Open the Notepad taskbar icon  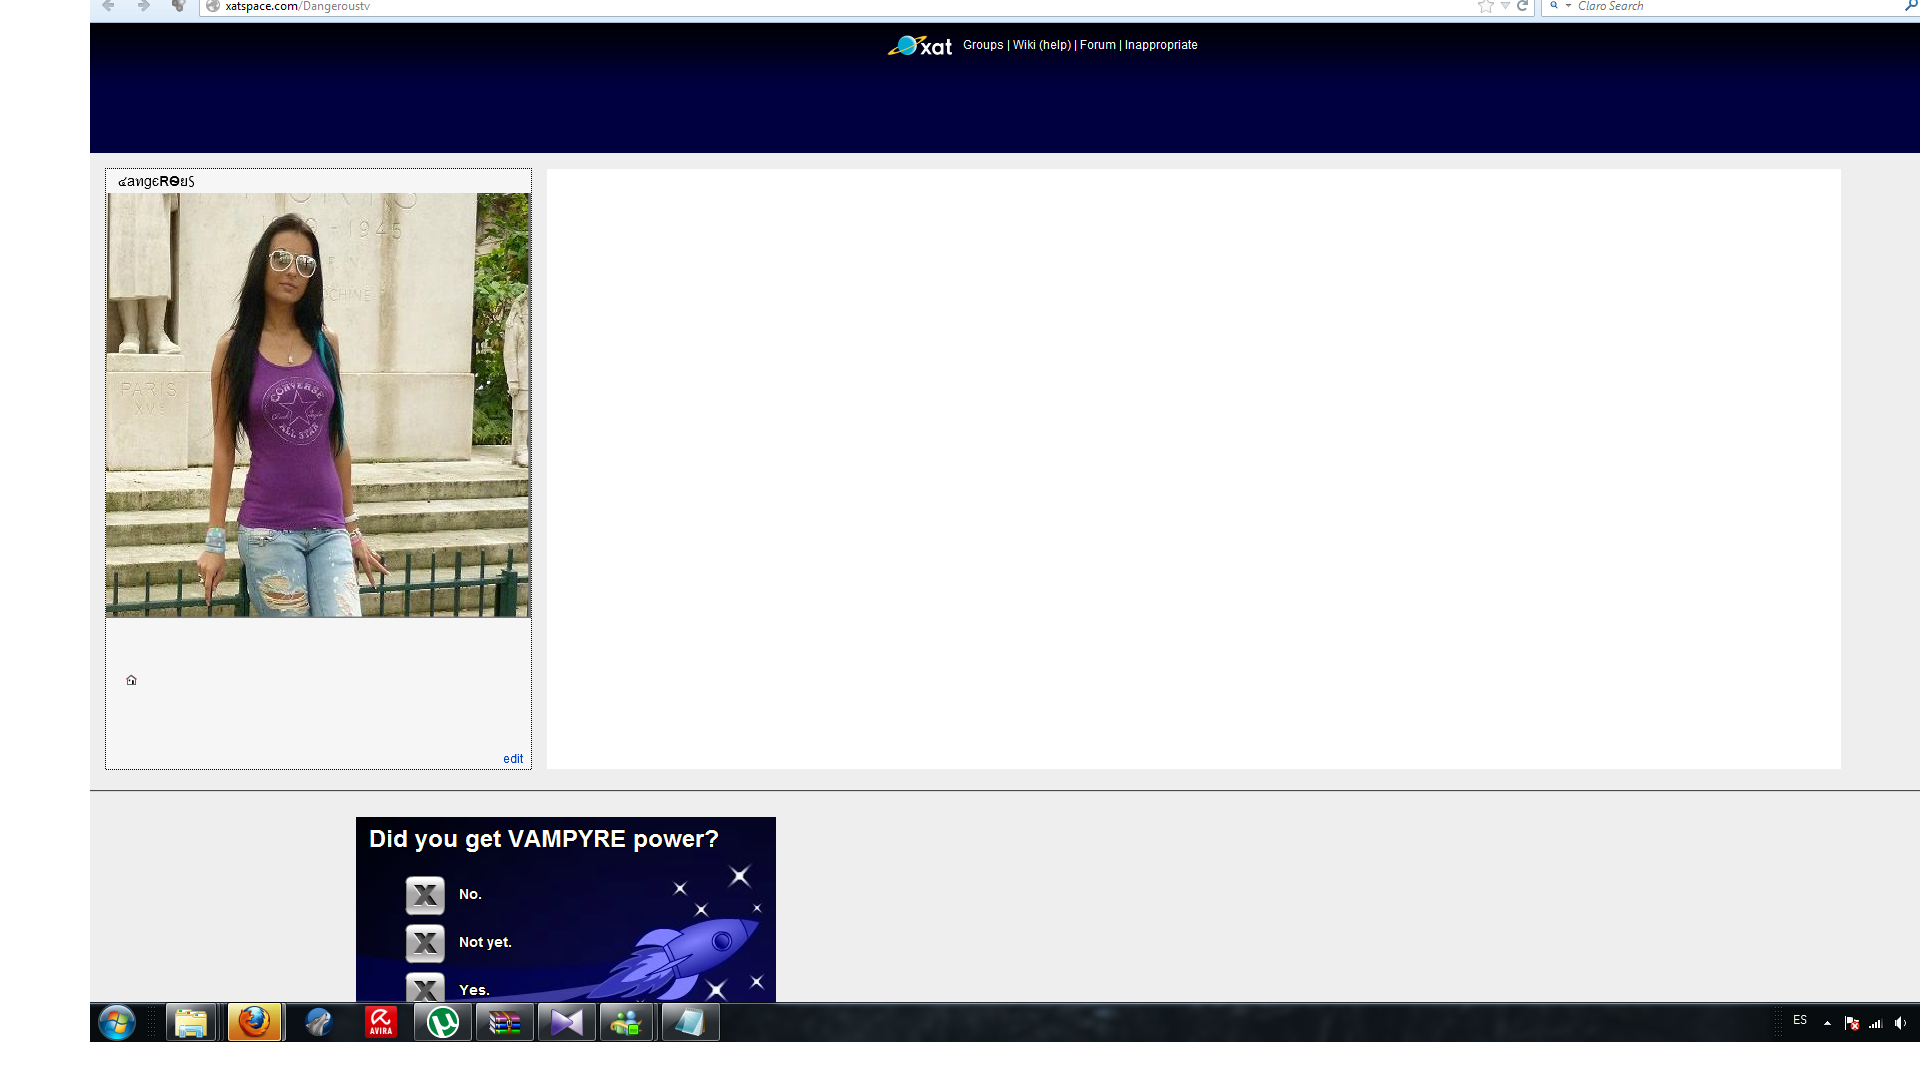(x=690, y=1023)
